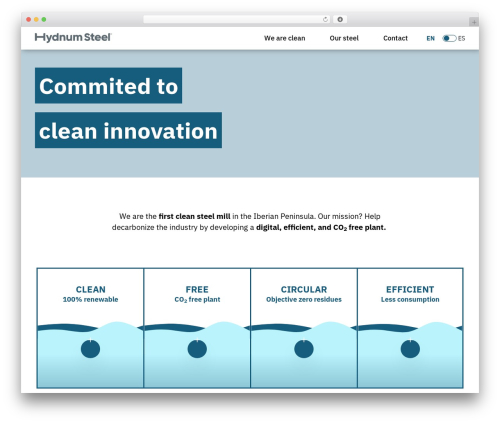Click the browser address bar

(x=237, y=19)
